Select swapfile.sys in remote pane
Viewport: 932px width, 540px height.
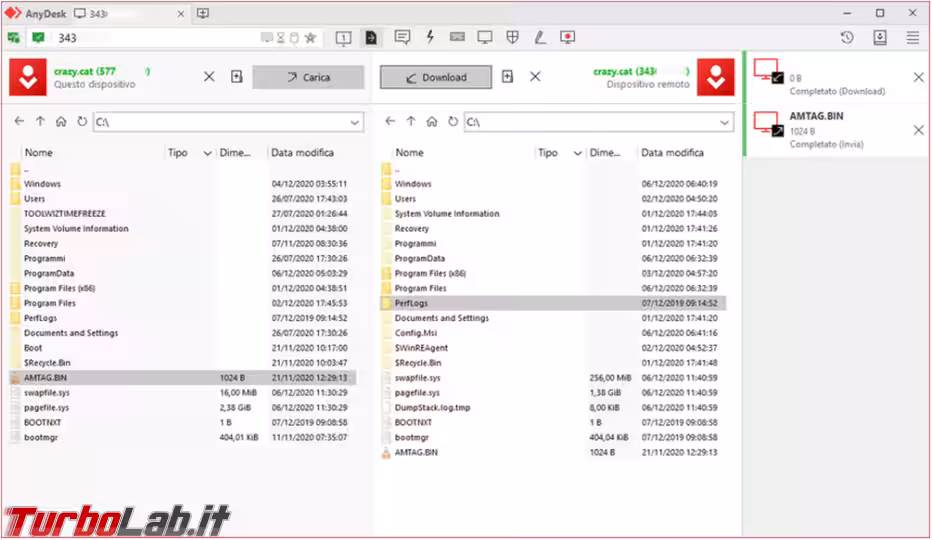553,378
